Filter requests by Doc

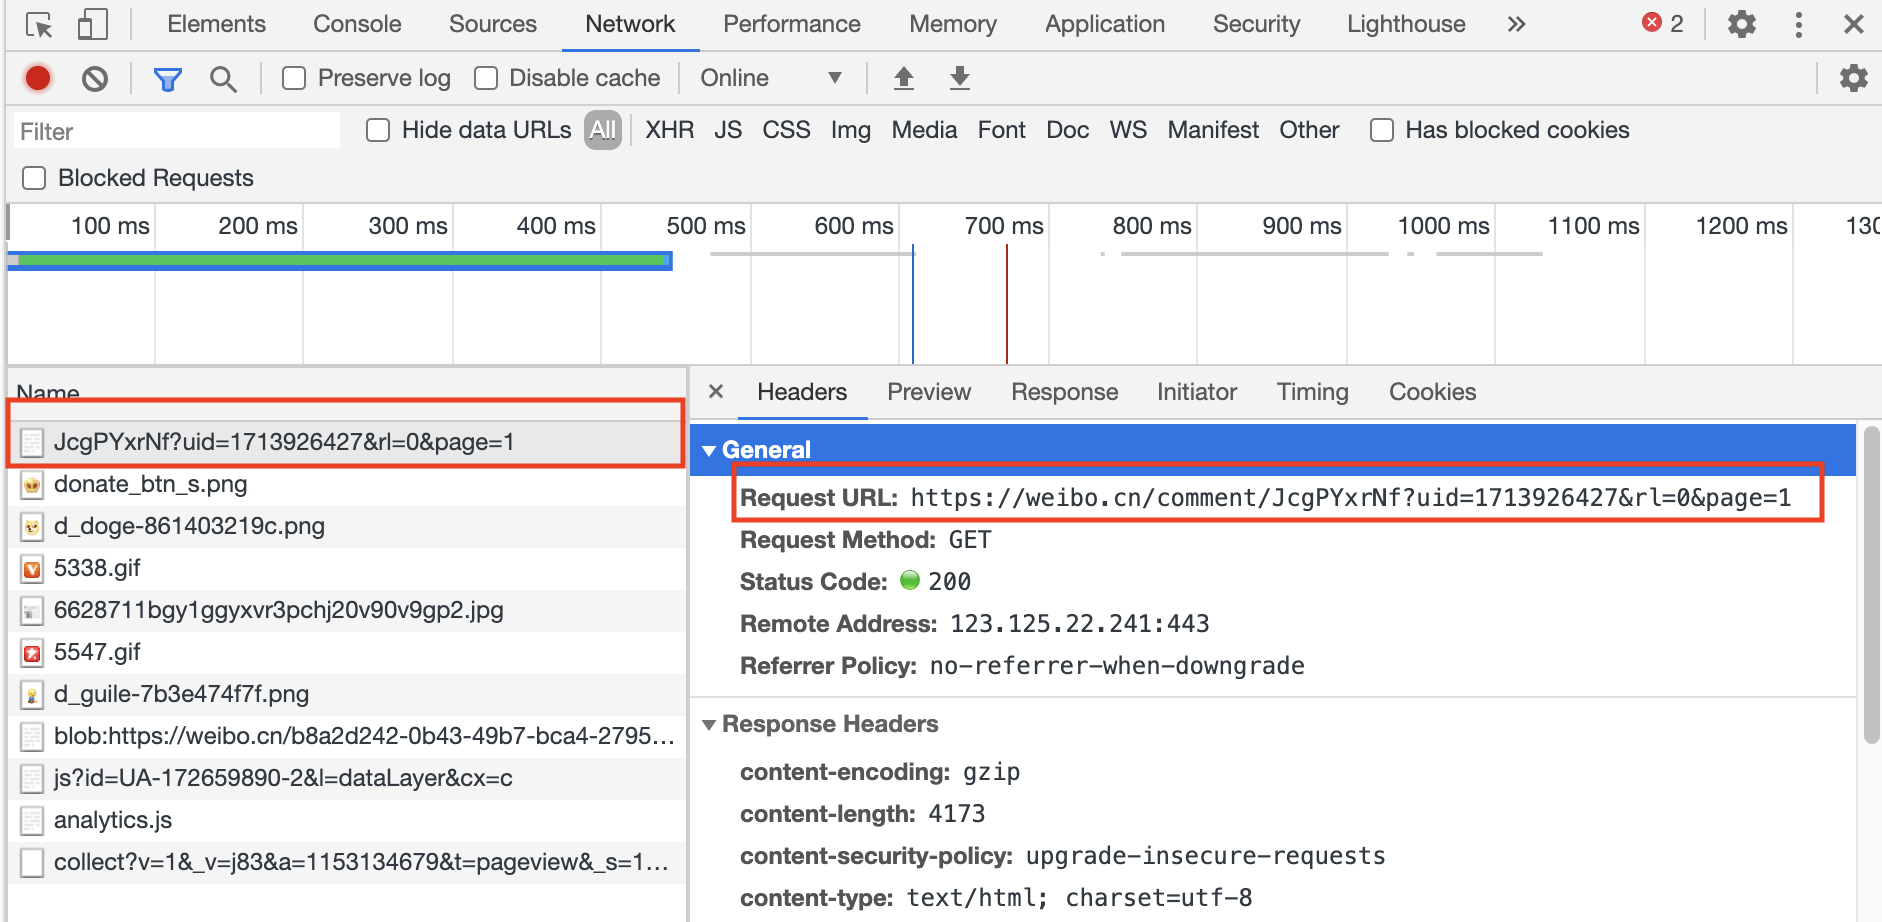1067,130
